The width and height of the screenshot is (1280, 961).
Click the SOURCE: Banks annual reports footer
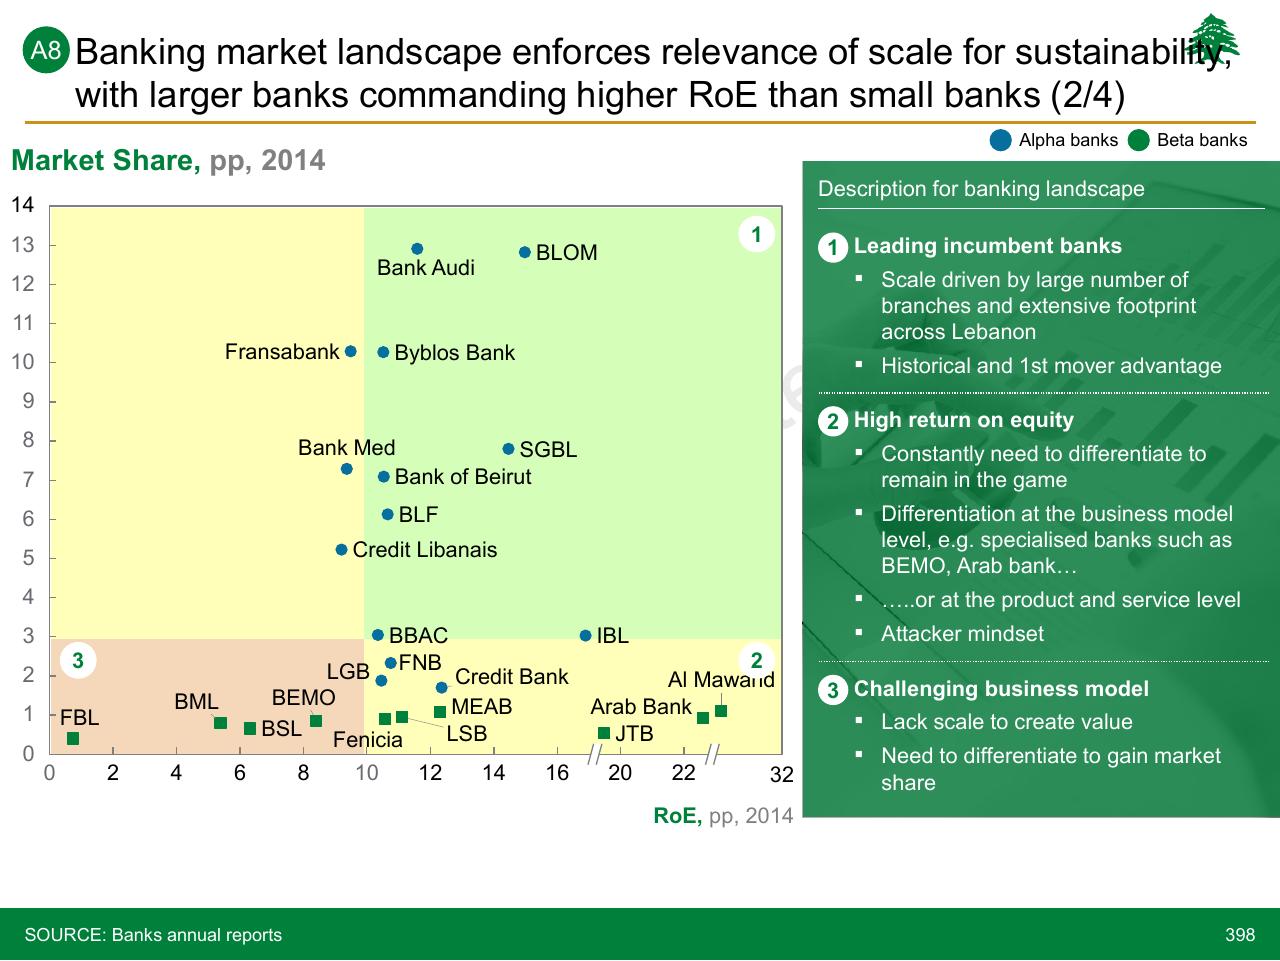point(153,935)
